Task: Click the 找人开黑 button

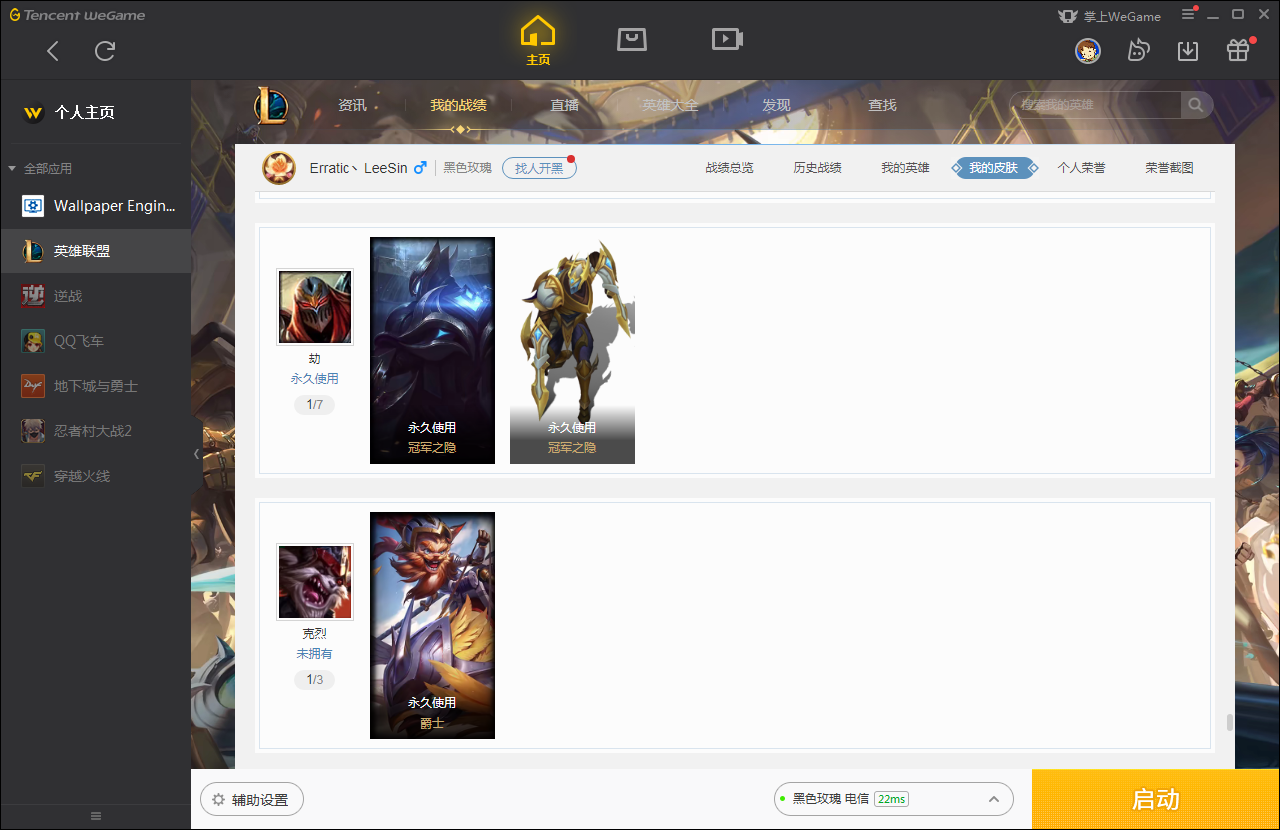Action: click(539, 168)
